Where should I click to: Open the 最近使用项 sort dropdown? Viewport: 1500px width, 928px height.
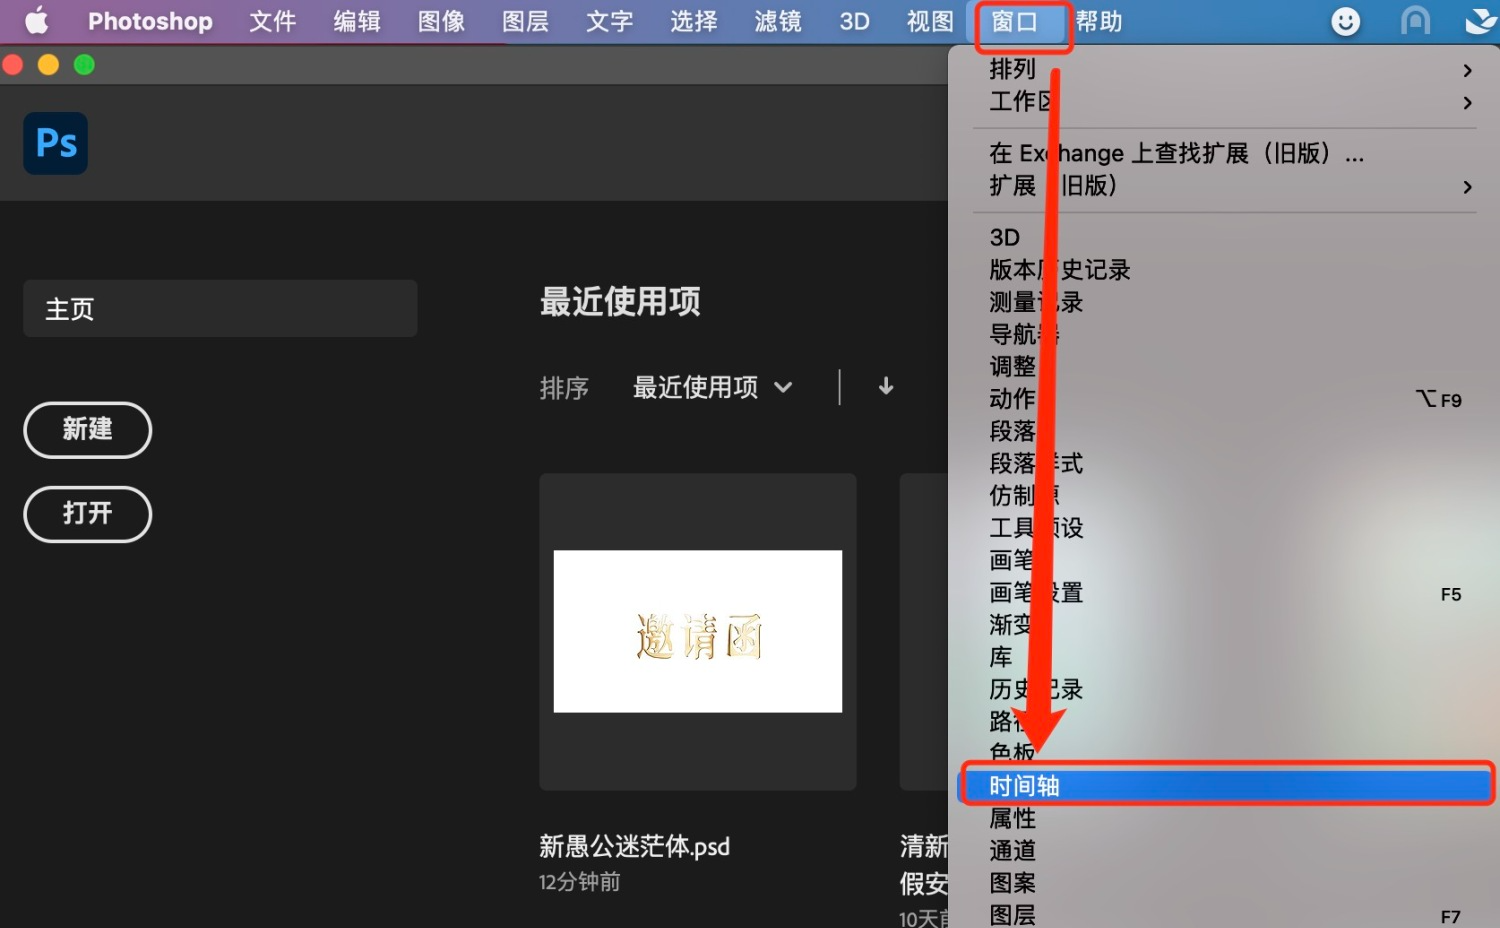[712, 387]
